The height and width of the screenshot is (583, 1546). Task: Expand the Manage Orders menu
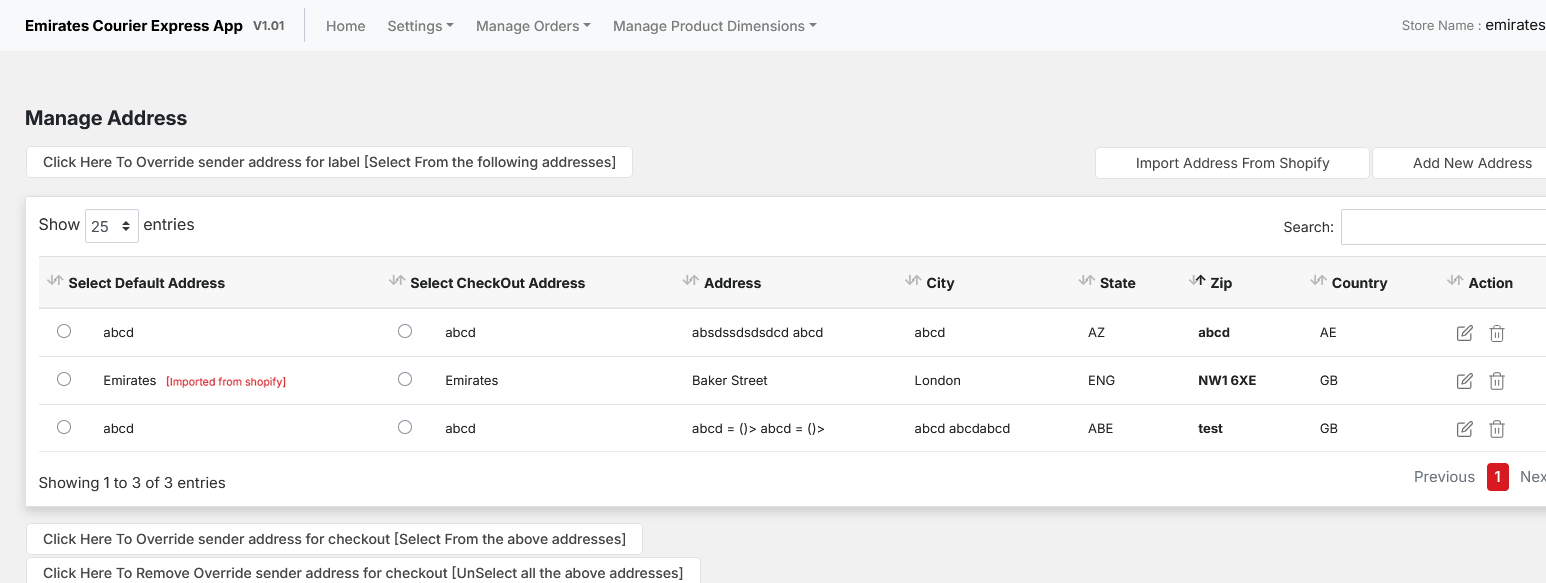click(533, 26)
